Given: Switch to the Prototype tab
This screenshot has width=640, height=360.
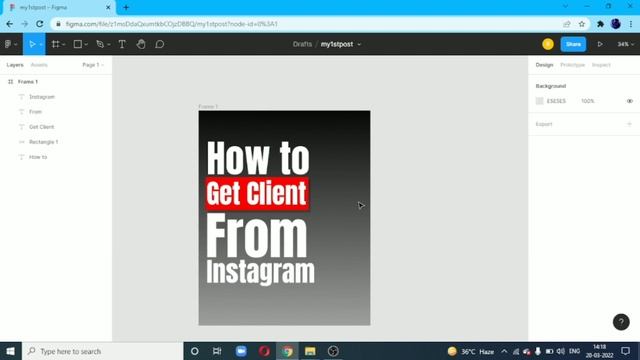Looking at the screenshot, I should tap(572, 65).
